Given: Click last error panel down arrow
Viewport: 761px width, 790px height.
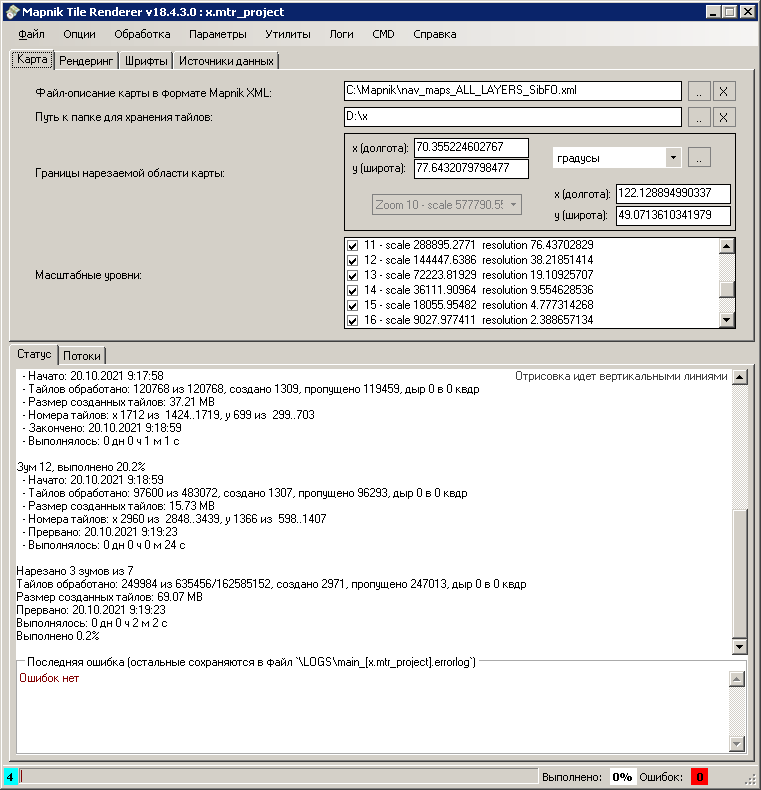Looking at the screenshot, I should (737, 744).
